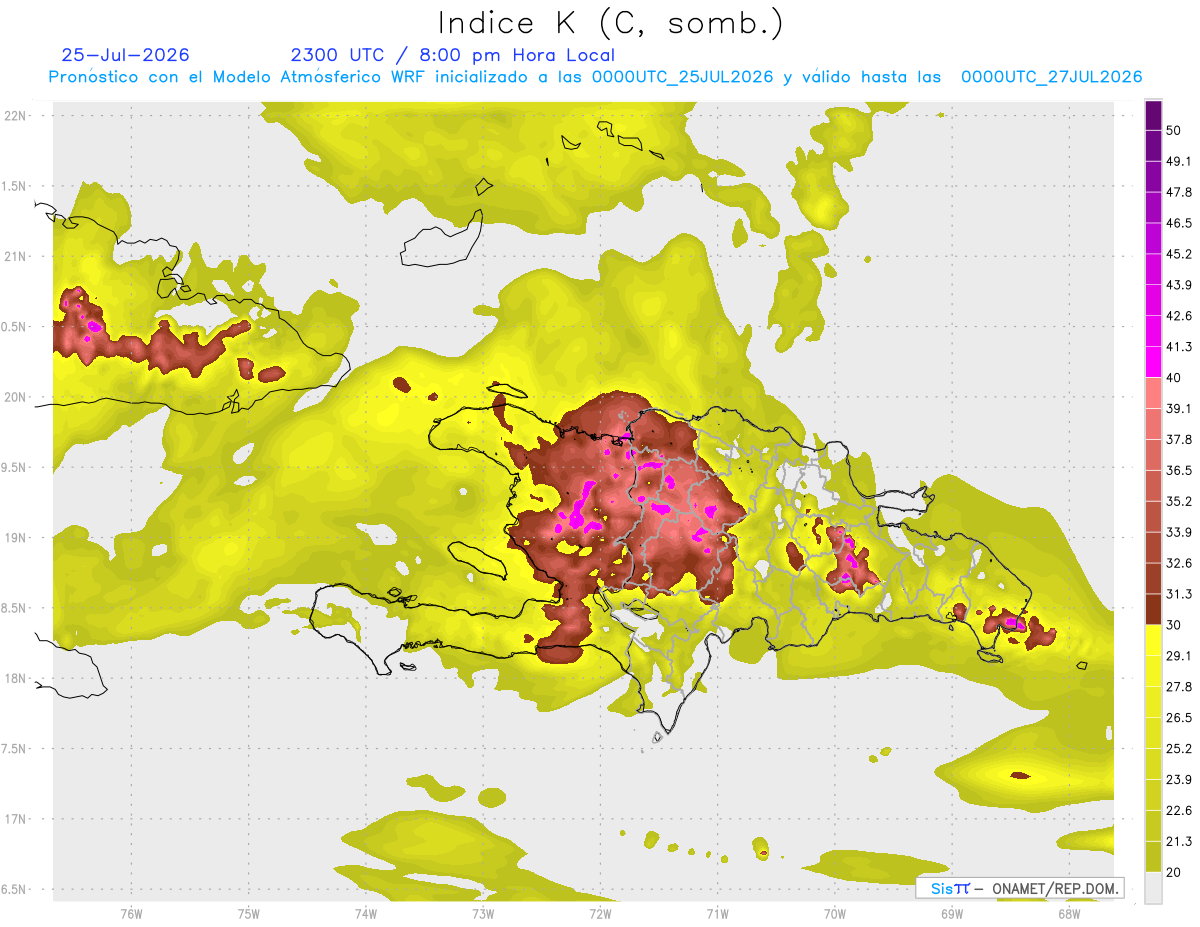1200x927 pixels.
Task: Click legend value "32.6"
Action: (1179, 563)
